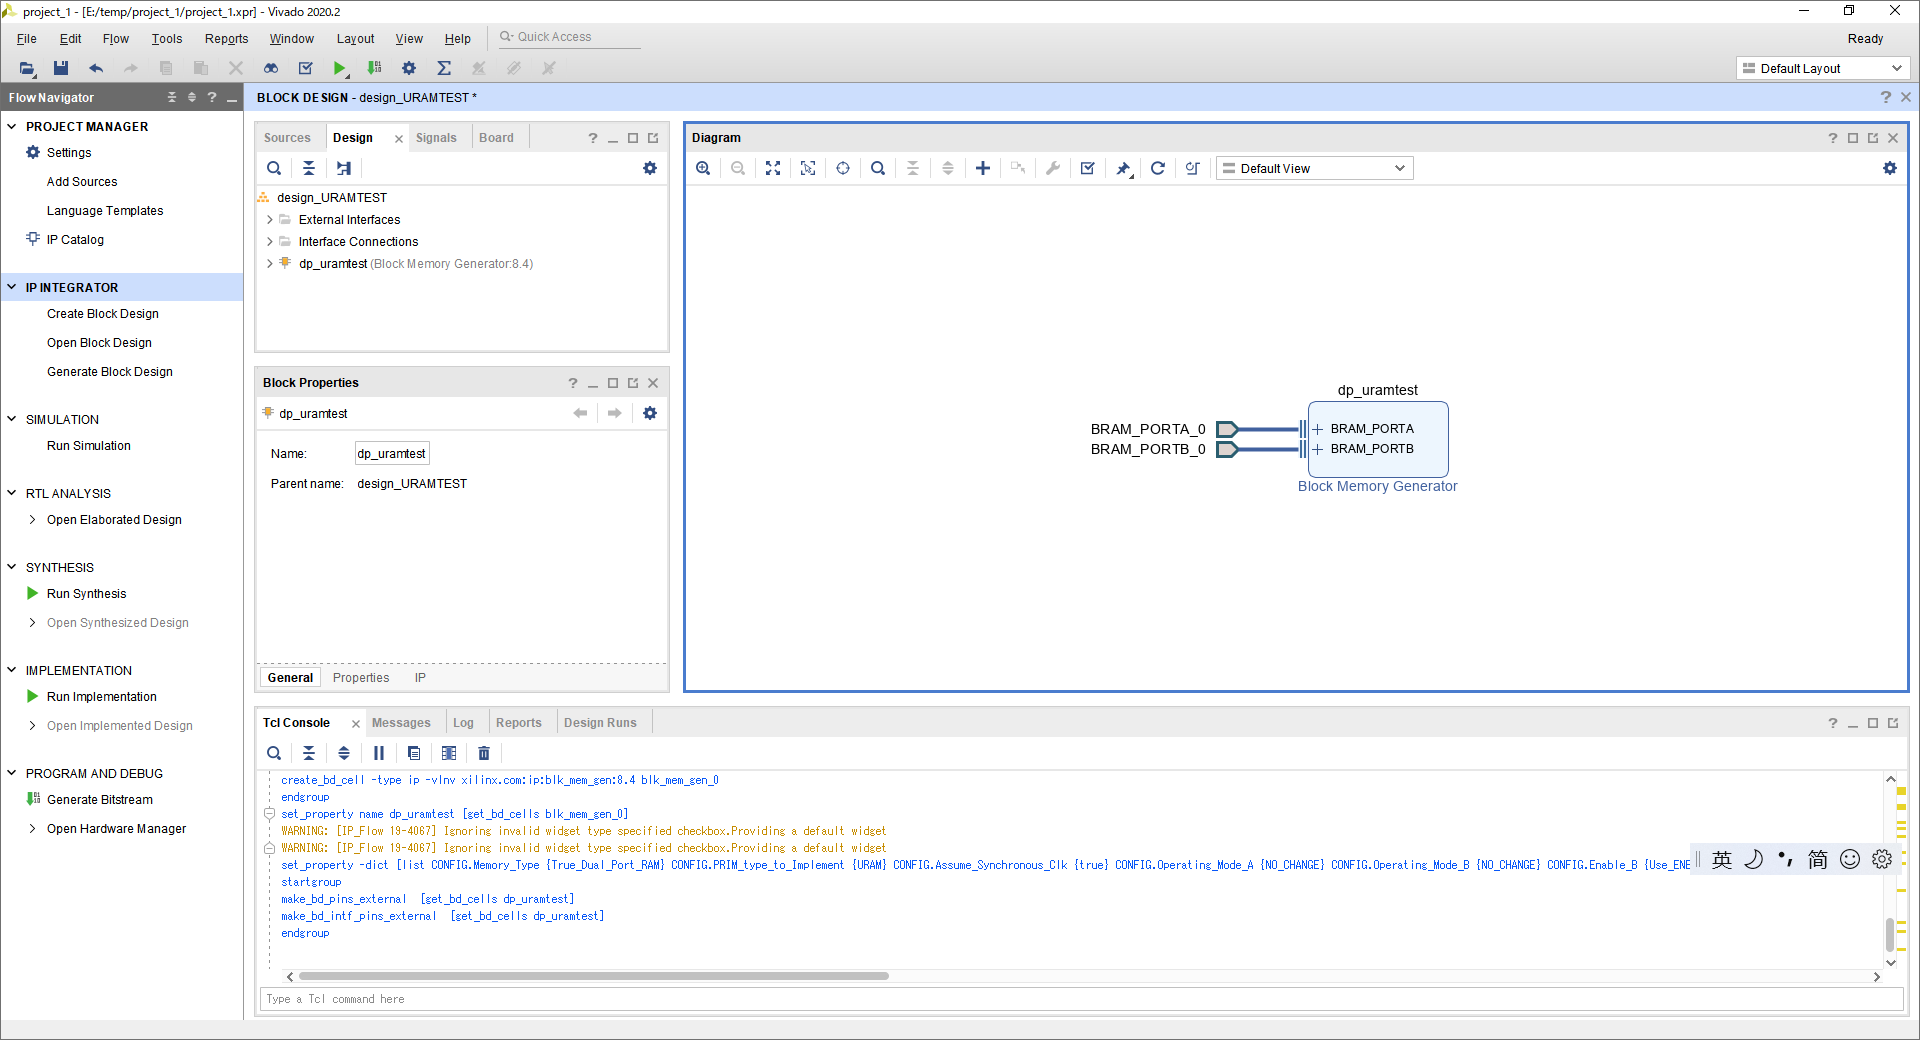Click Add IP plus icon in Diagram
This screenshot has height=1040, width=1920.
point(983,168)
